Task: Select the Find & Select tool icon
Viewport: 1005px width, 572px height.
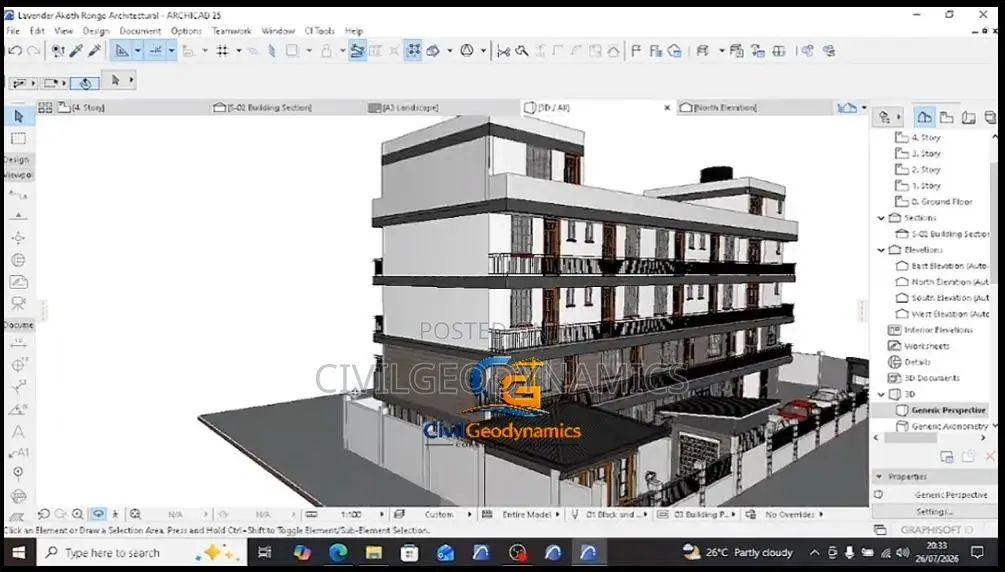Action: 58,51
